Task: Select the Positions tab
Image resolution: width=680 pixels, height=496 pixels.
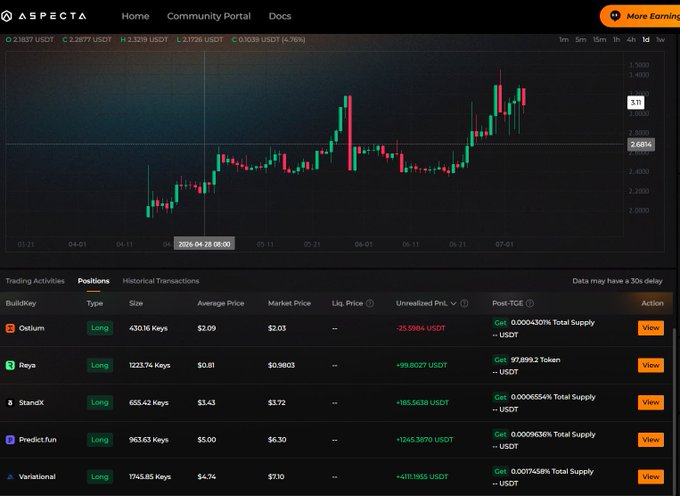Action: pyautogui.click(x=94, y=281)
